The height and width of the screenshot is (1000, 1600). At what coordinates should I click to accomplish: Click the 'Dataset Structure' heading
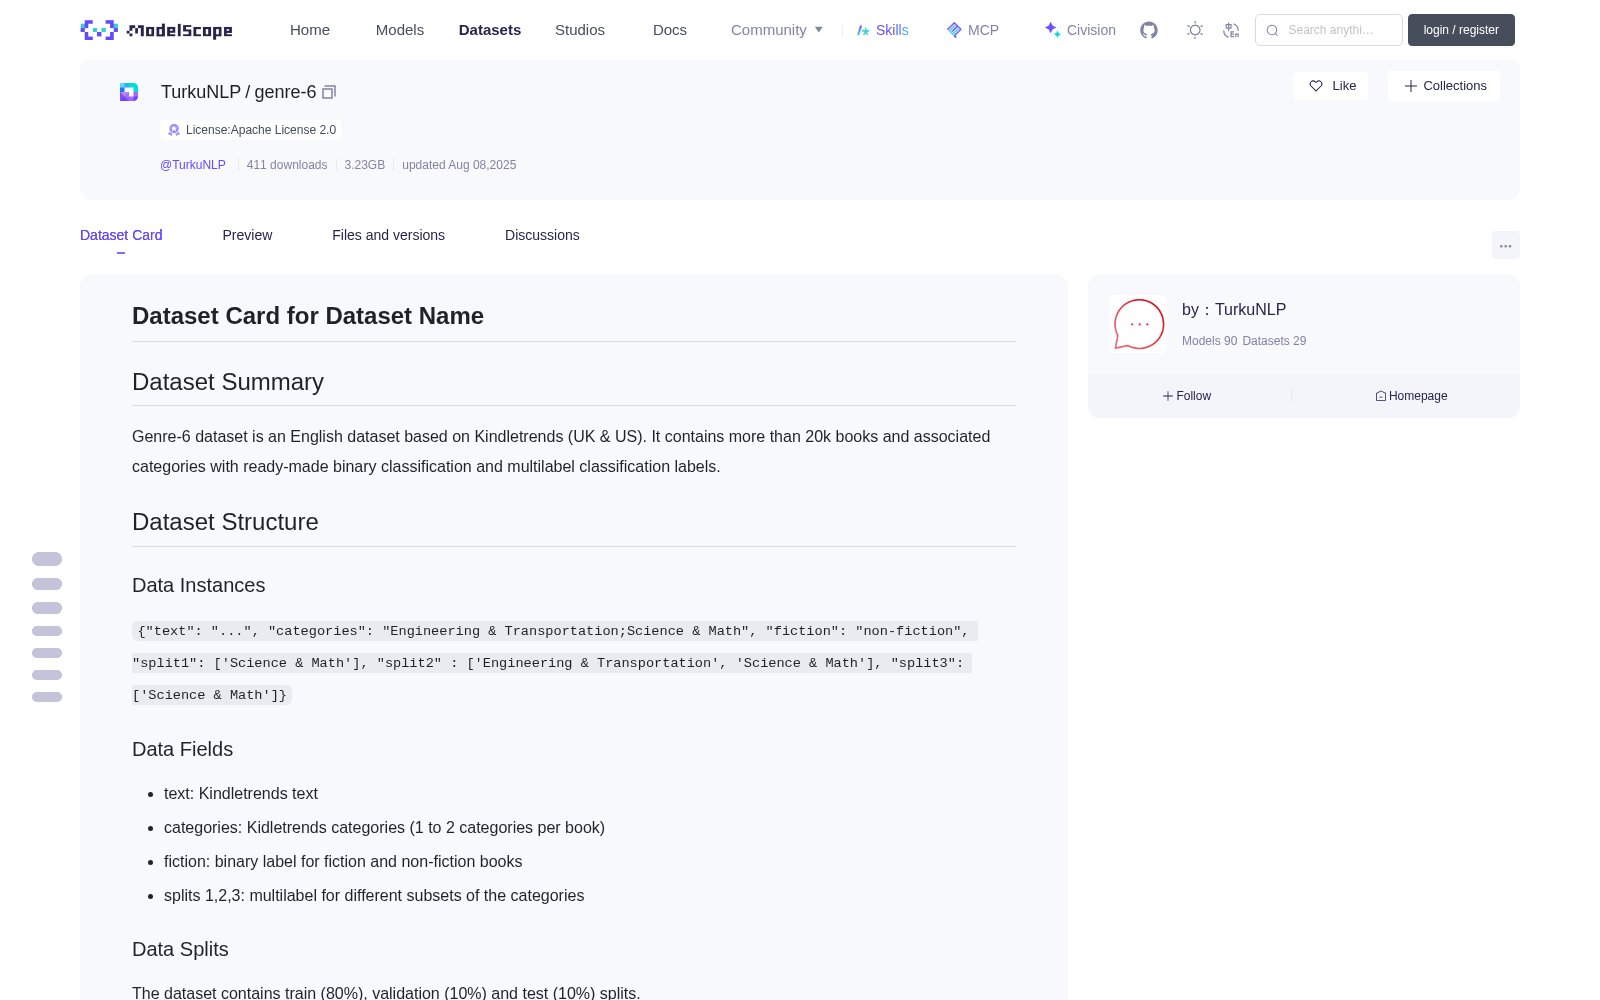coord(225,522)
